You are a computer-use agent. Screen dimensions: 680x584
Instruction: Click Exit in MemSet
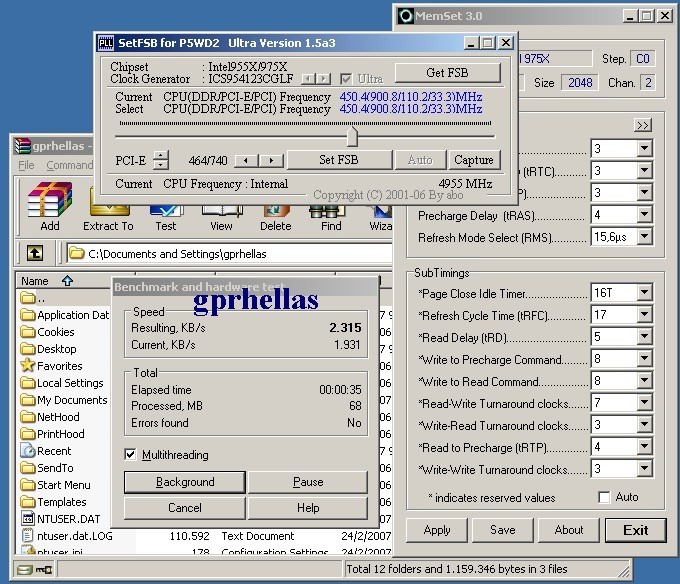point(636,530)
